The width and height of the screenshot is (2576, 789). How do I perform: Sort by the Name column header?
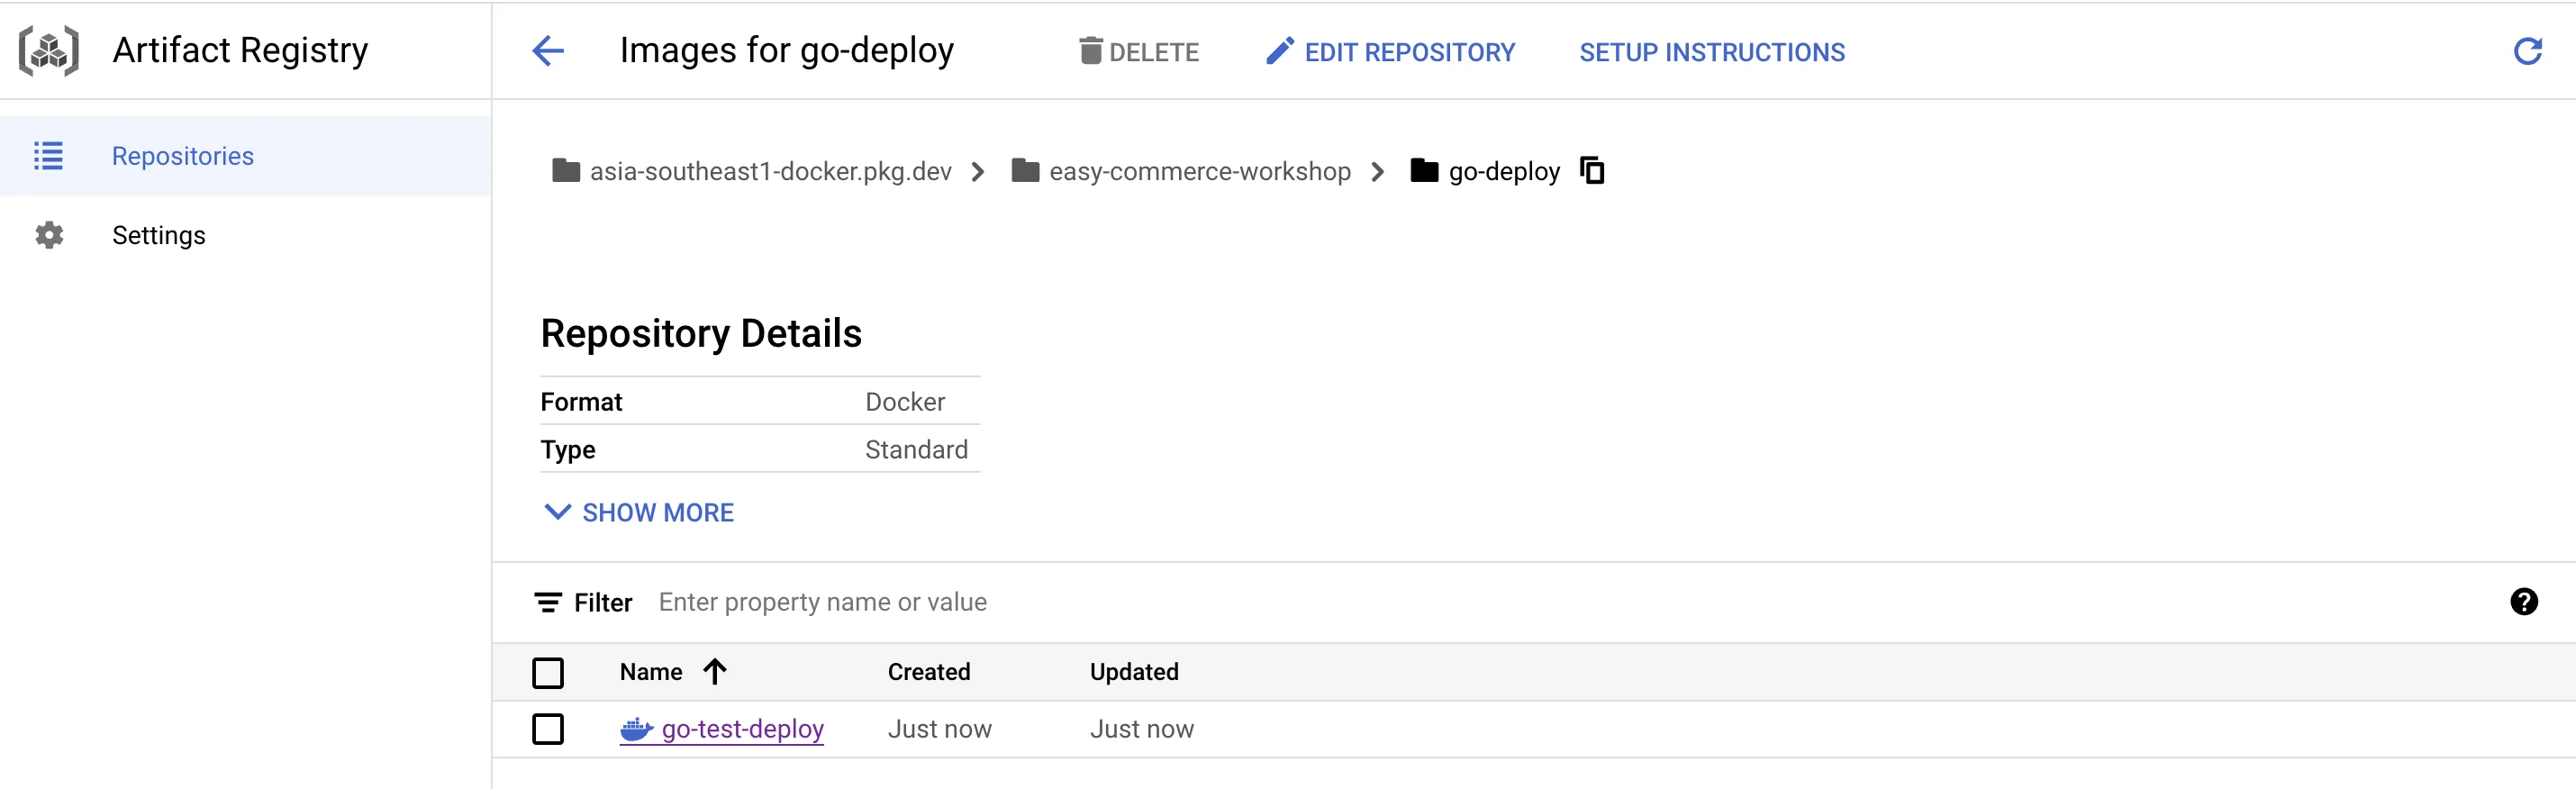pos(651,672)
